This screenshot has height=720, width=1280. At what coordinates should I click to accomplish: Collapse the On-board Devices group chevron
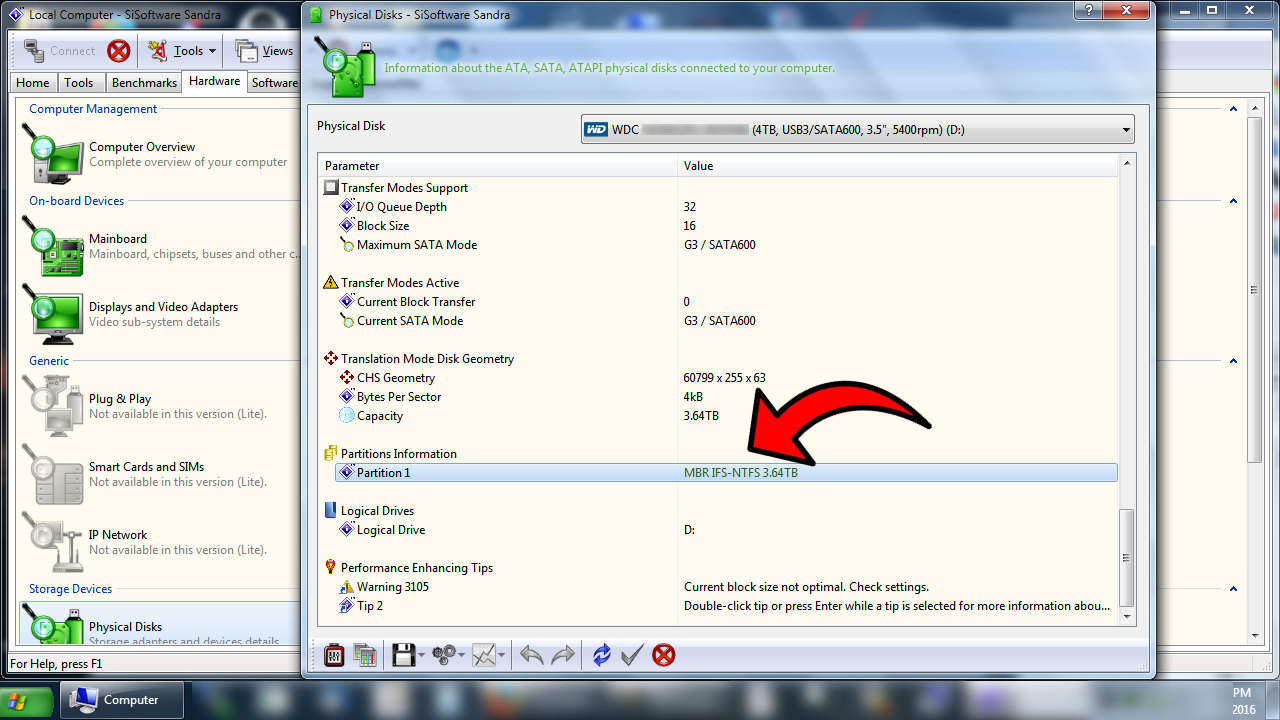point(1233,201)
